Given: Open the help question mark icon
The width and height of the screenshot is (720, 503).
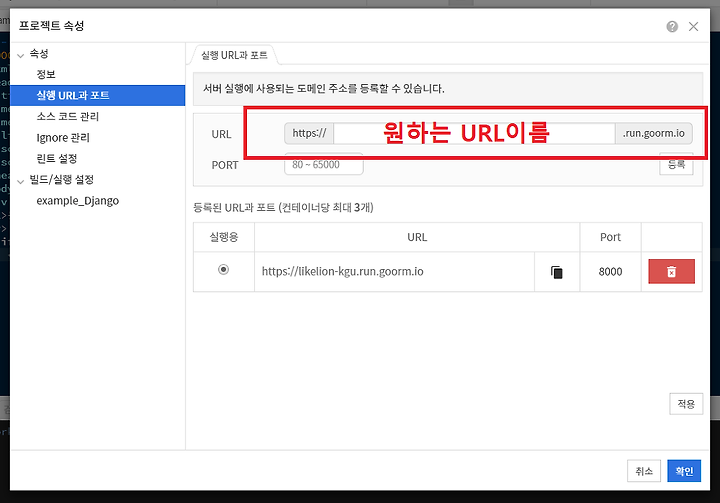Looking at the screenshot, I should (x=672, y=27).
